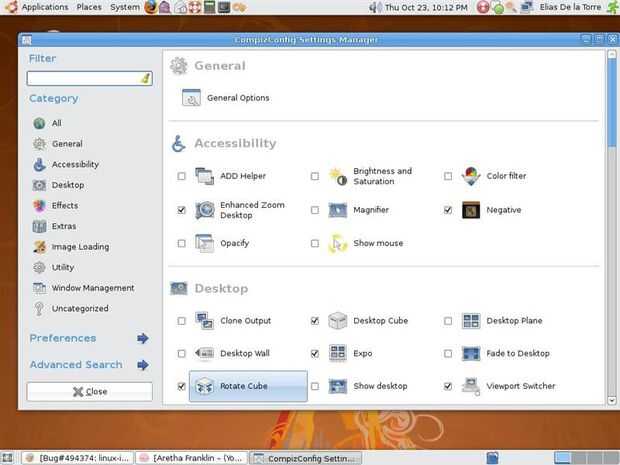The image size is (620, 465).
Task: Uncheck the Expo plugin checkbox
Action: click(x=315, y=353)
